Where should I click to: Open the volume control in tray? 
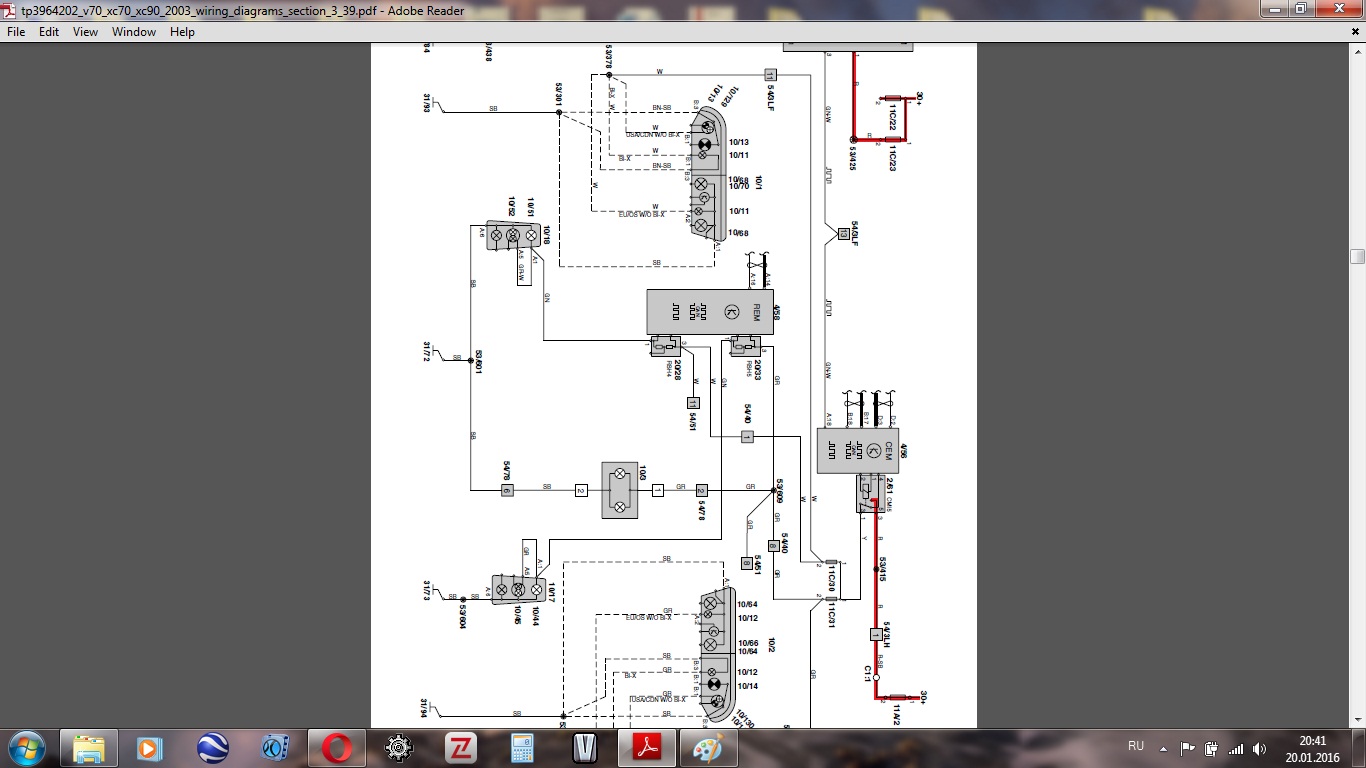[x=1259, y=748]
